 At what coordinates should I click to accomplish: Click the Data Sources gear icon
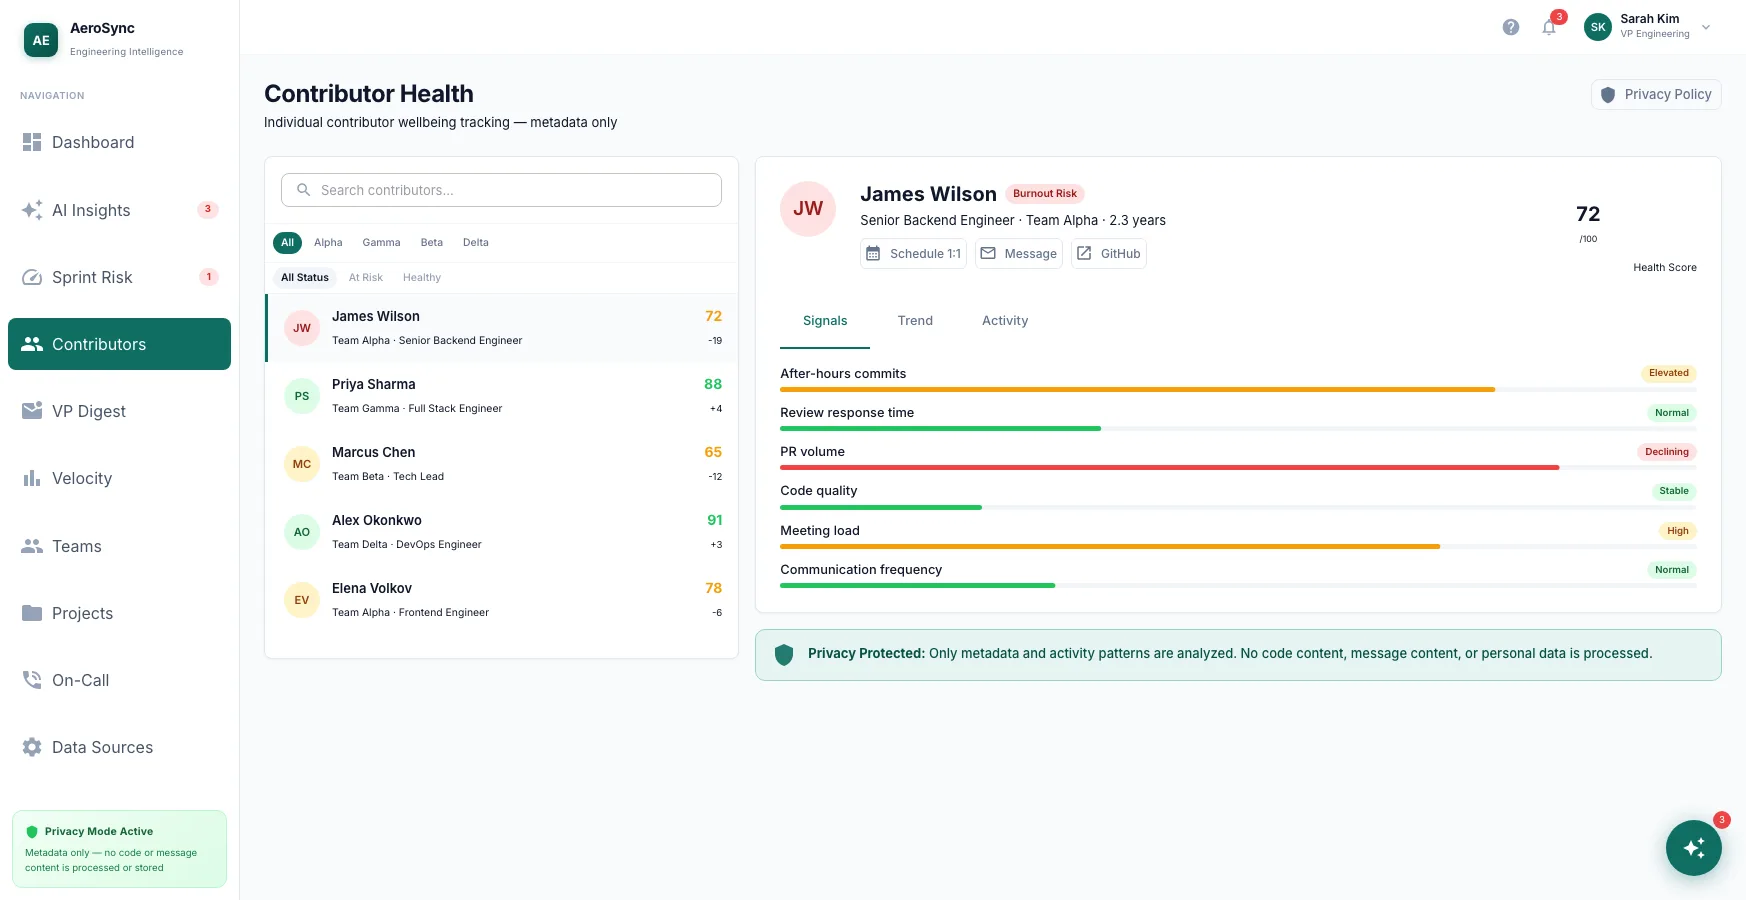[32, 747]
